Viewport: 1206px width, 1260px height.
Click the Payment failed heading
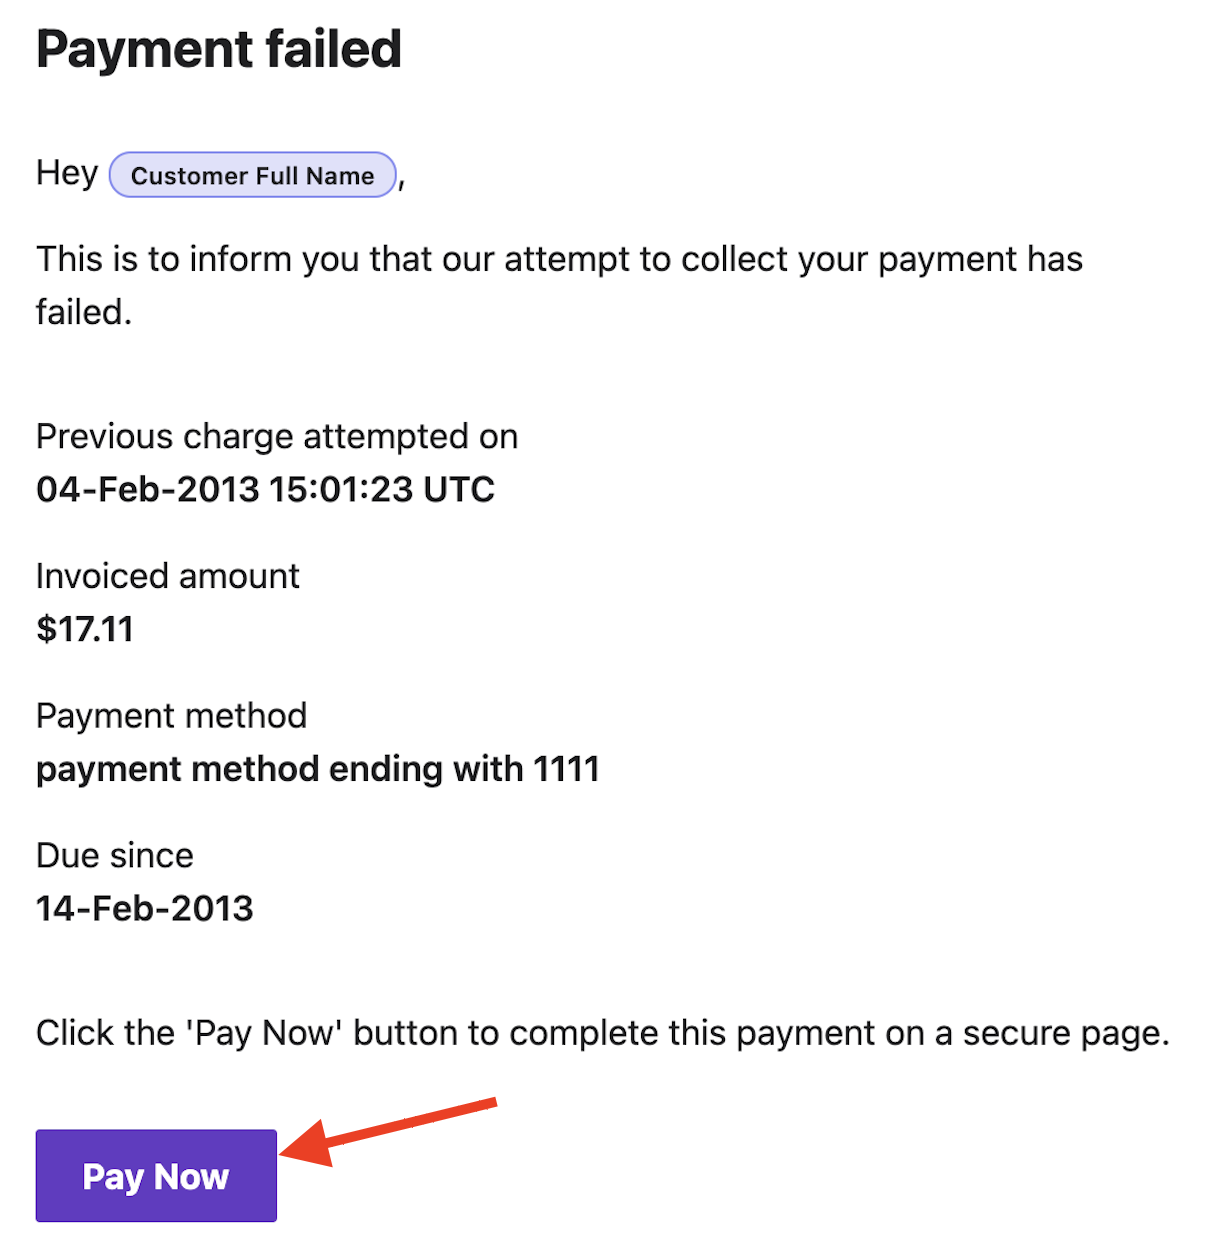(x=219, y=49)
